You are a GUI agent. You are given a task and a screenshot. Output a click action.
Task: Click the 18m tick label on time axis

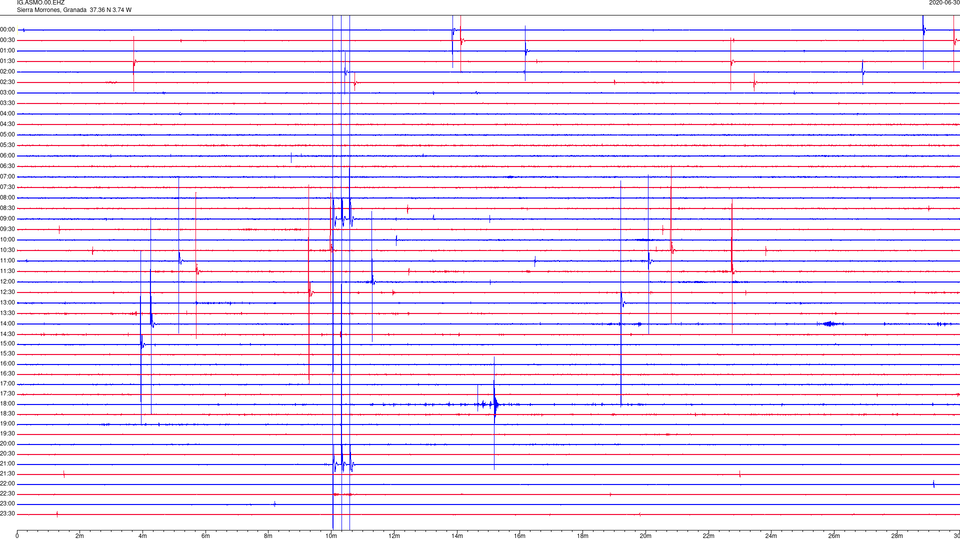click(583, 536)
